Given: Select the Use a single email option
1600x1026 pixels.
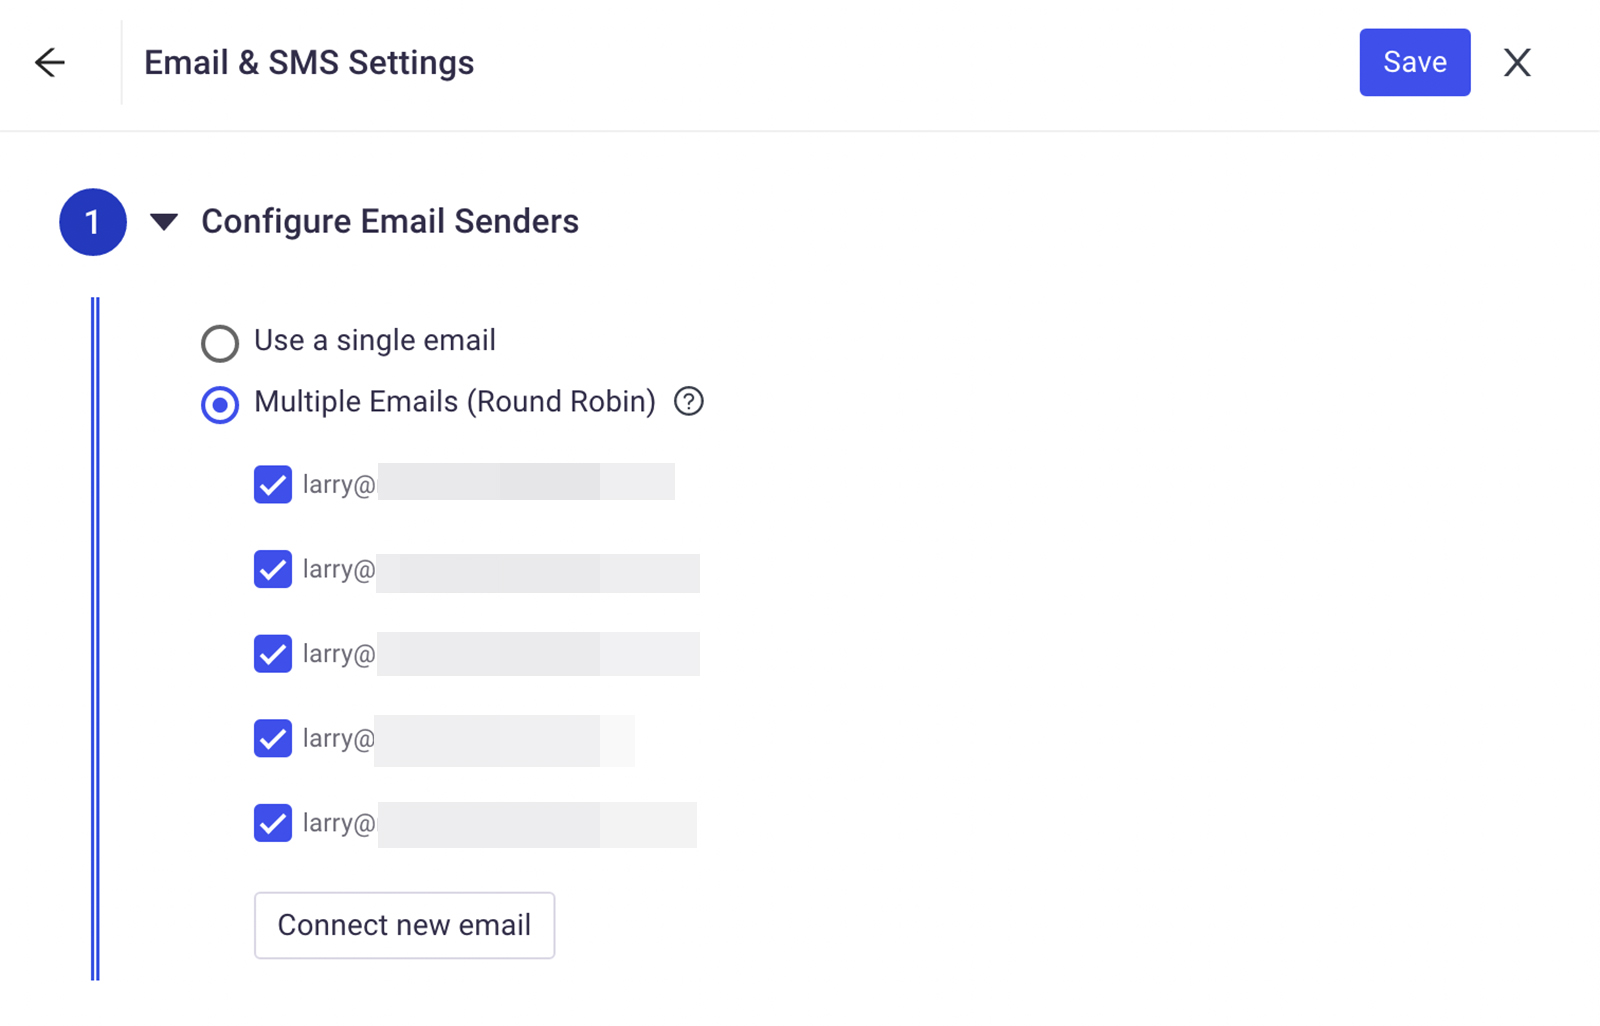Looking at the screenshot, I should click(x=220, y=343).
